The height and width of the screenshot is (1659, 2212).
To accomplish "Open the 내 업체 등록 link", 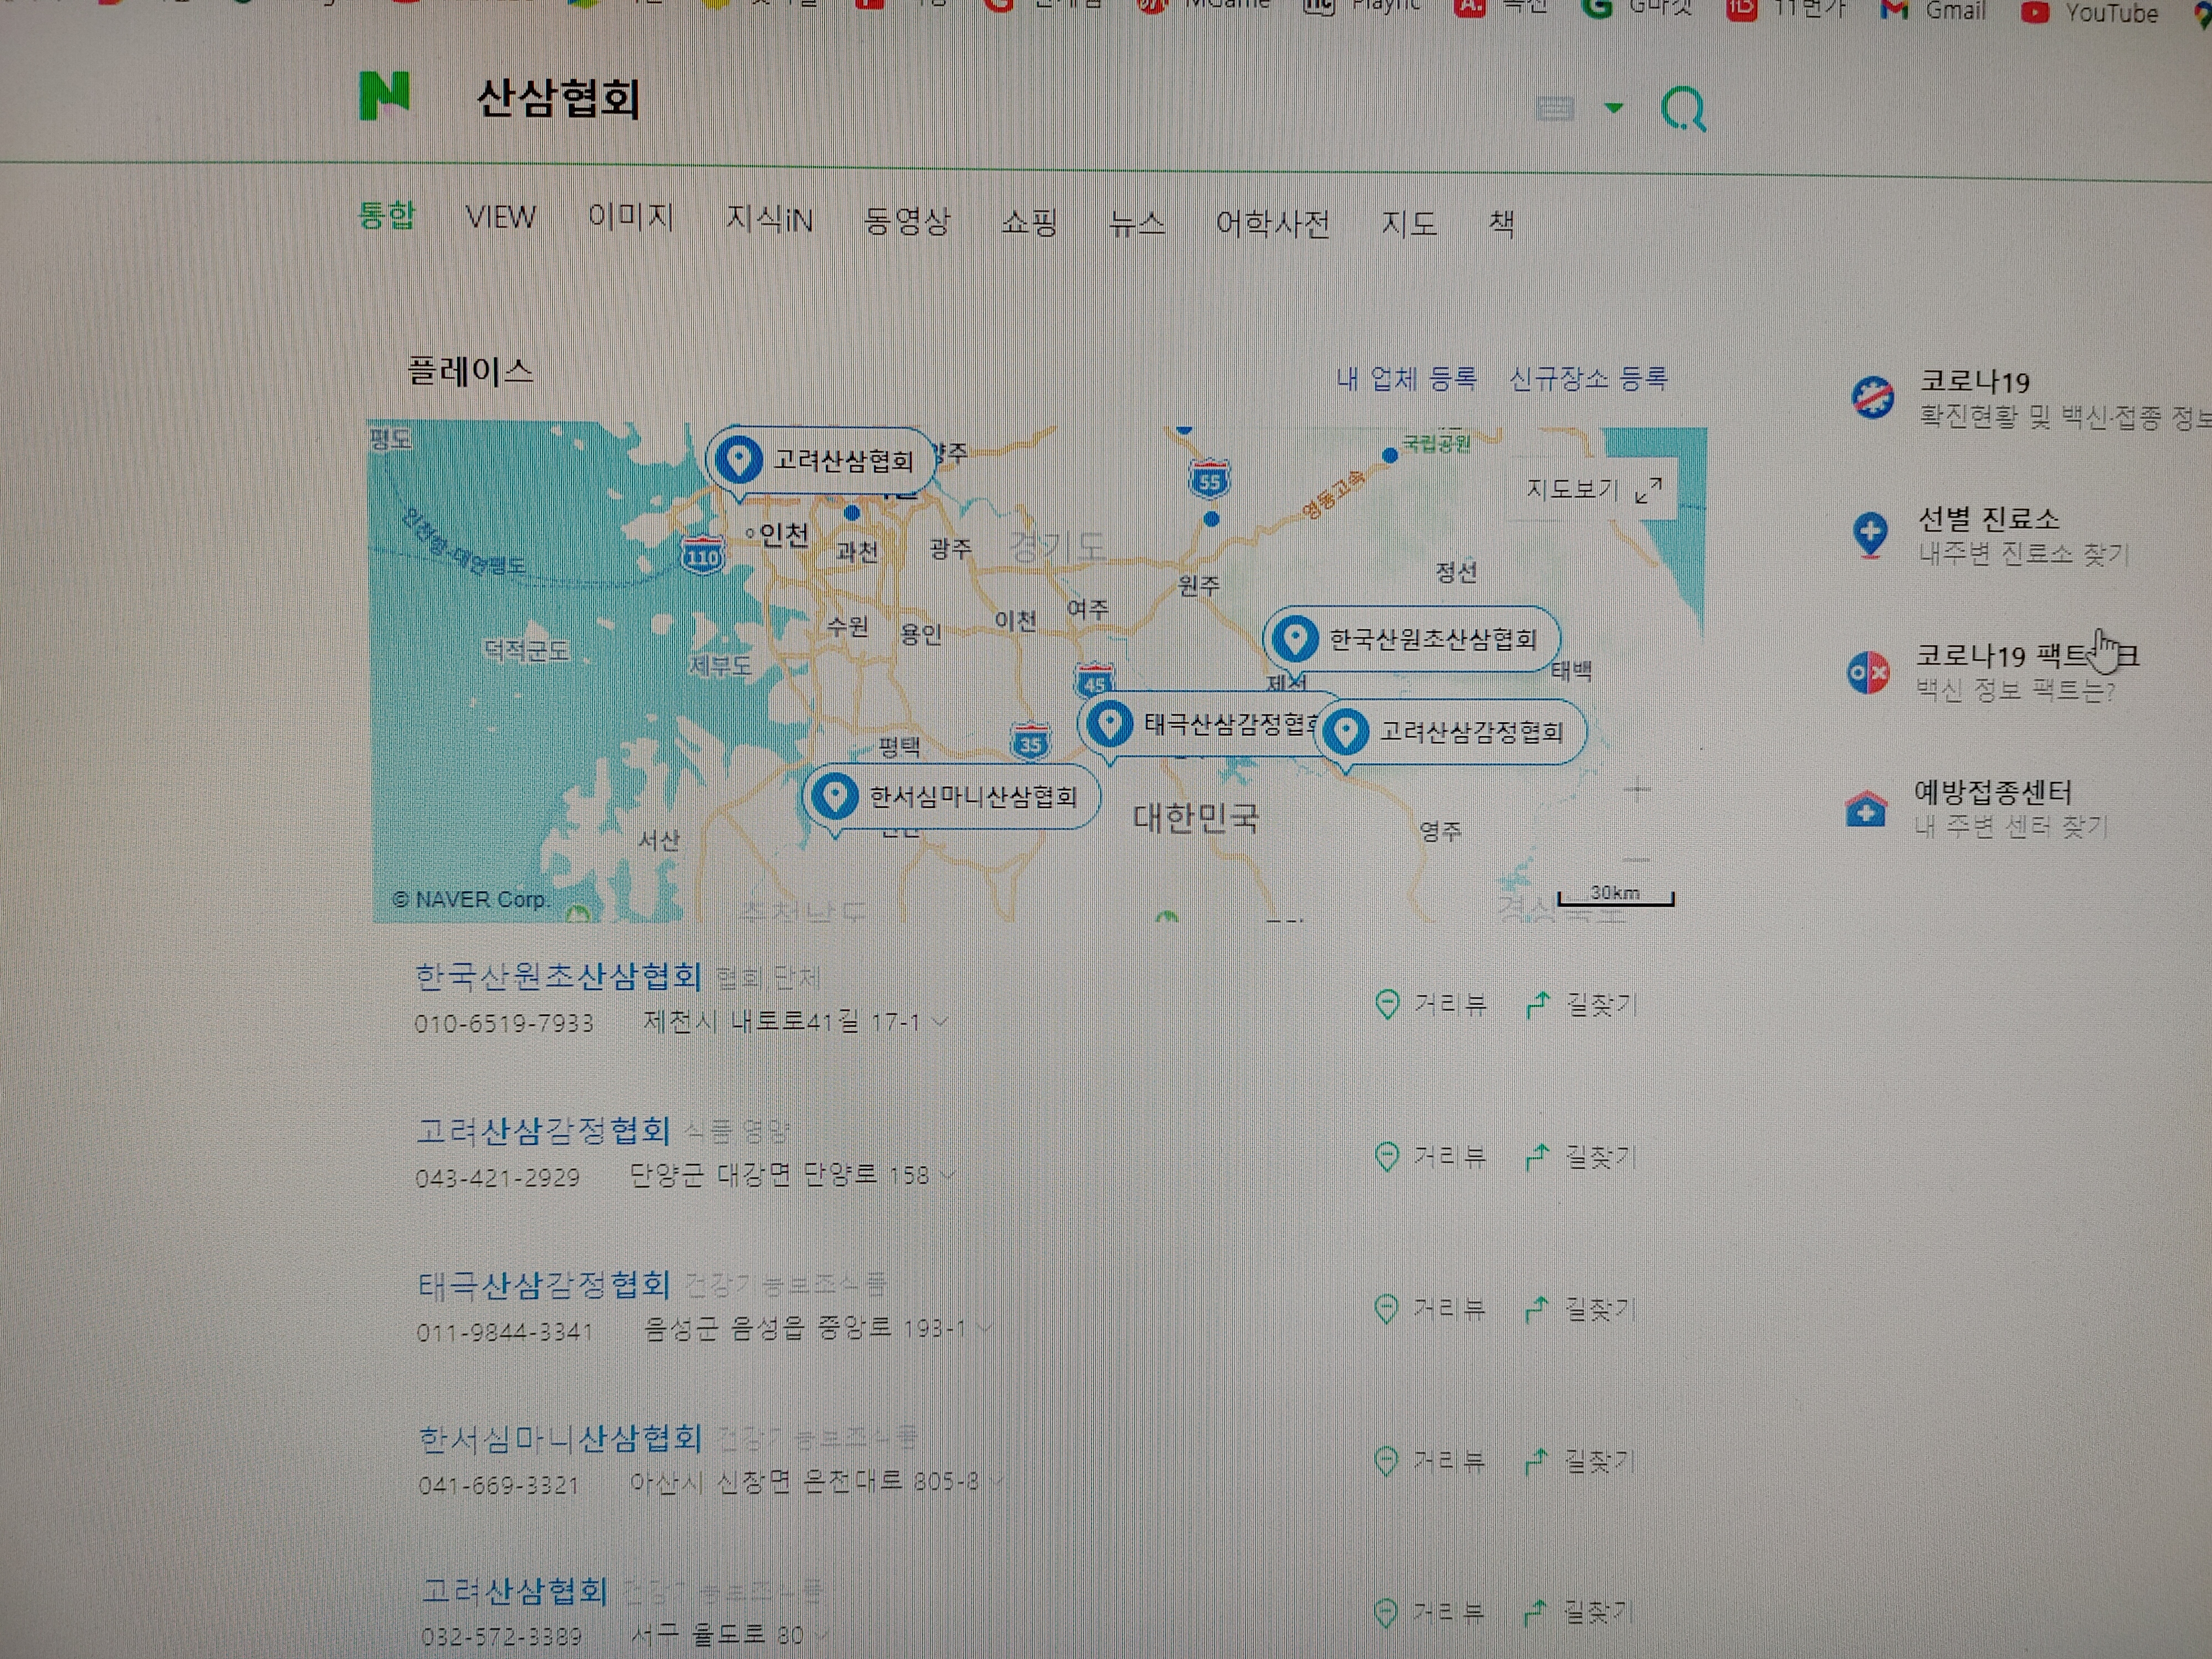I will (x=1406, y=378).
